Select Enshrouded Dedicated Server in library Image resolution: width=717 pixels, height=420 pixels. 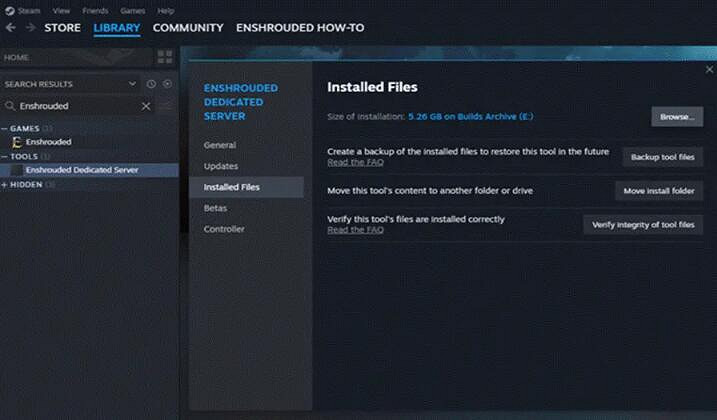click(x=82, y=170)
